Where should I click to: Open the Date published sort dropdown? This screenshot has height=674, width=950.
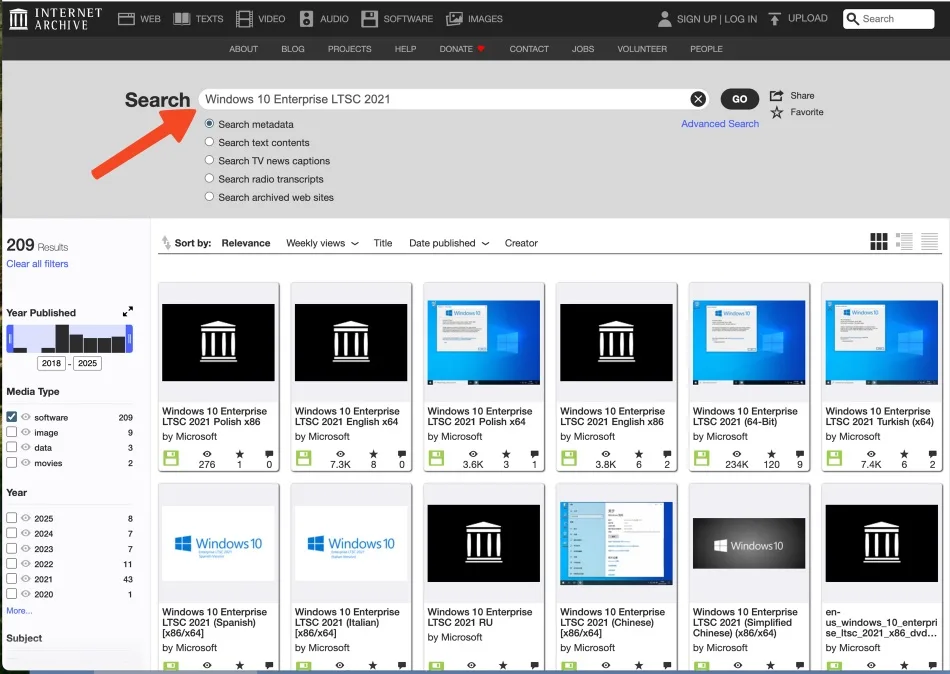point(447,242)
